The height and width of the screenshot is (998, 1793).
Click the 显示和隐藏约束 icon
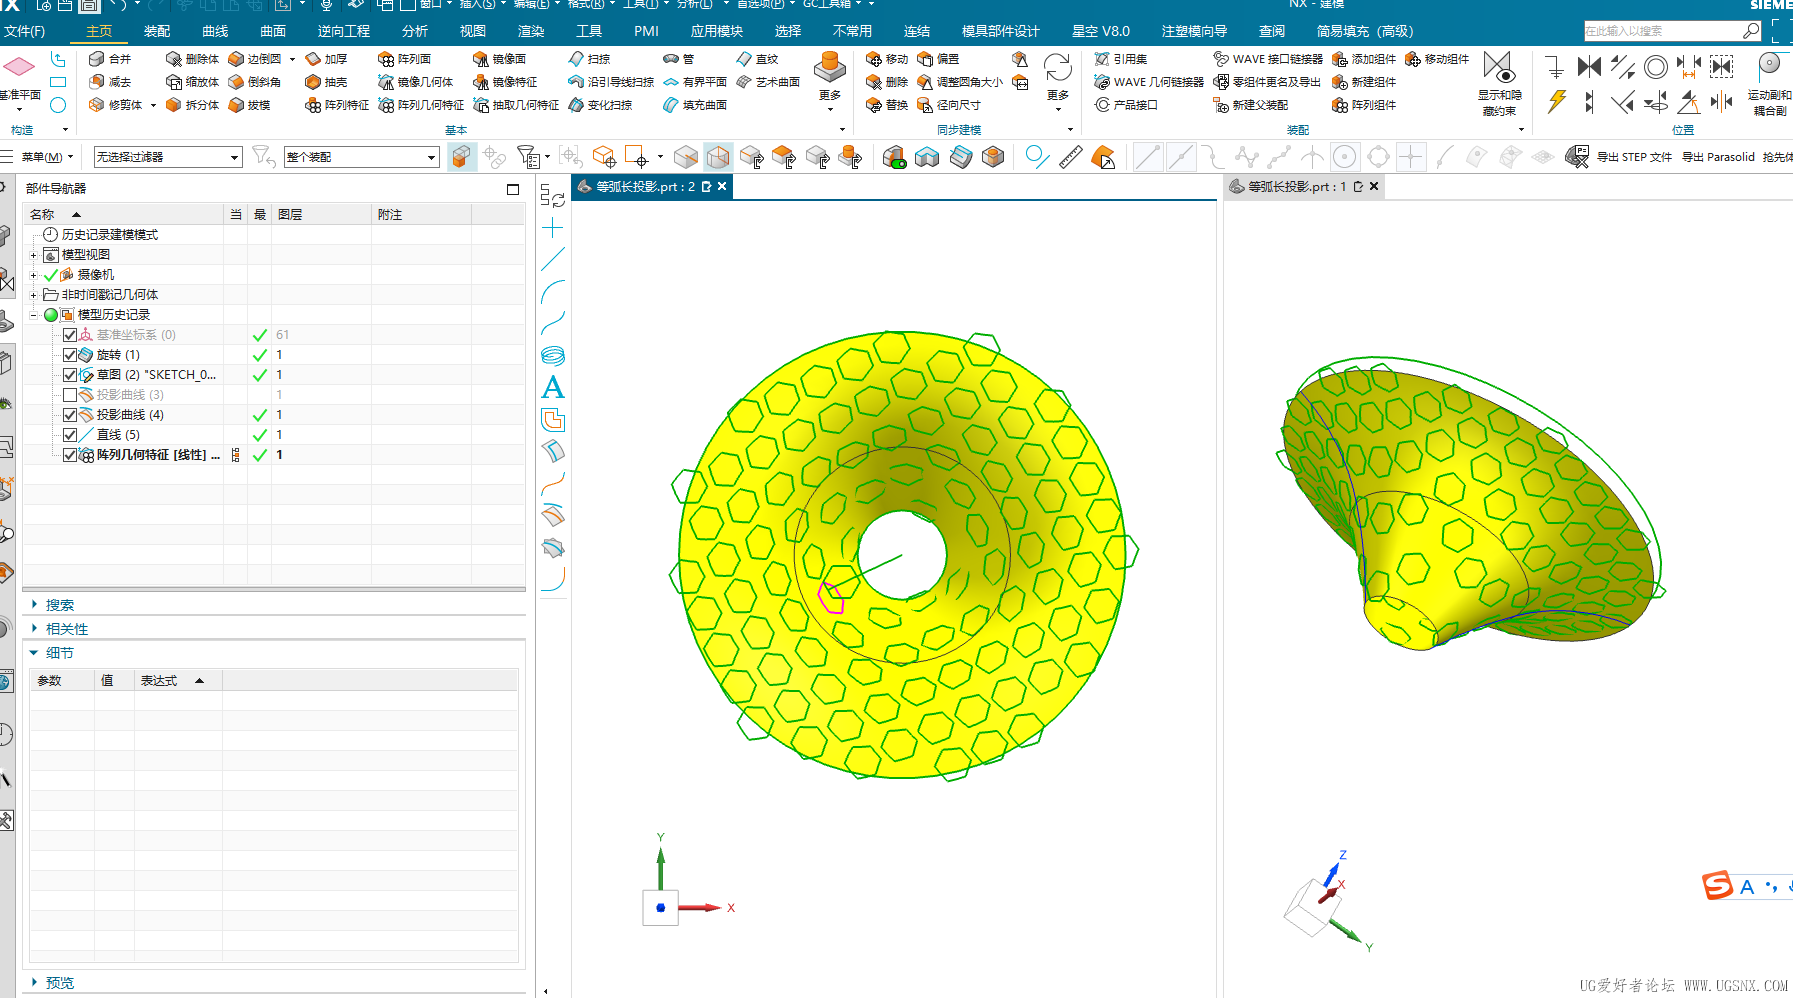coord(1498,68)
